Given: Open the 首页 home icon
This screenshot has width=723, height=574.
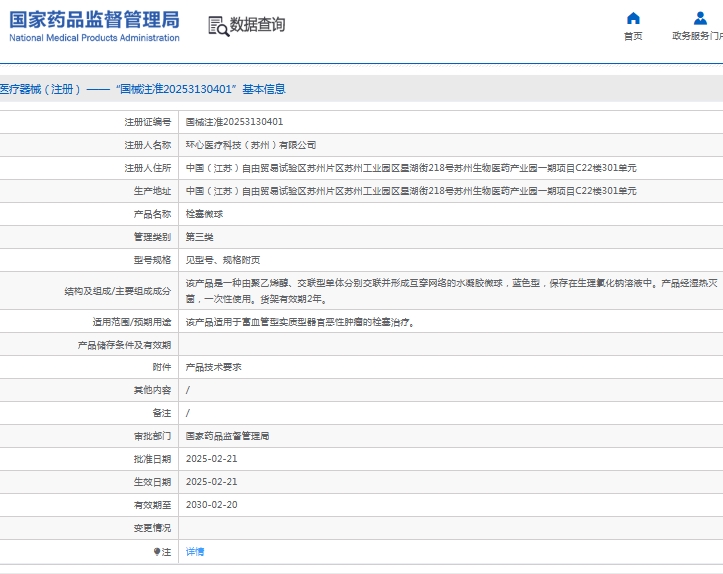Looking at the screenshot, I should [633, 18].
